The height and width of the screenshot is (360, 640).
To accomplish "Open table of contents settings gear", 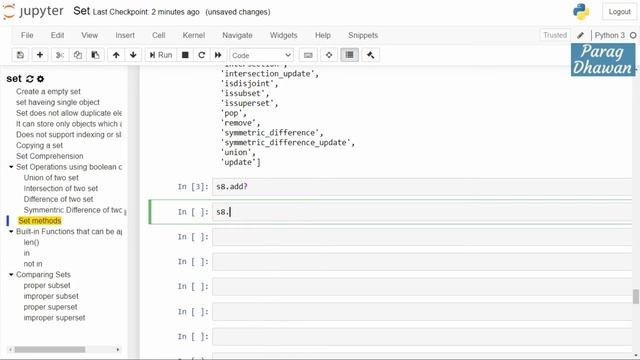I will (40, 79).
